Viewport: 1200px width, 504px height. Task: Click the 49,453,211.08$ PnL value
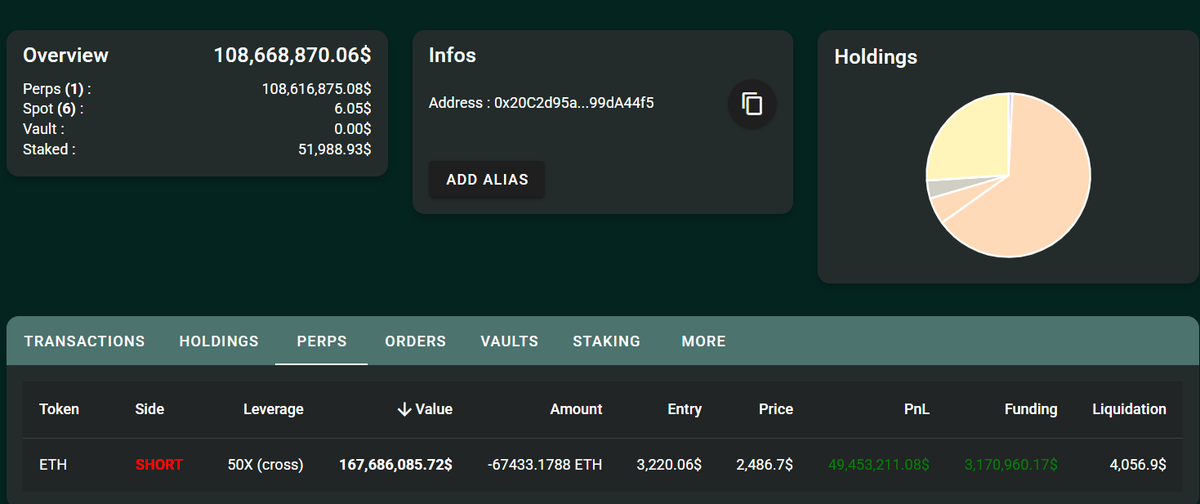pos(879,465)
